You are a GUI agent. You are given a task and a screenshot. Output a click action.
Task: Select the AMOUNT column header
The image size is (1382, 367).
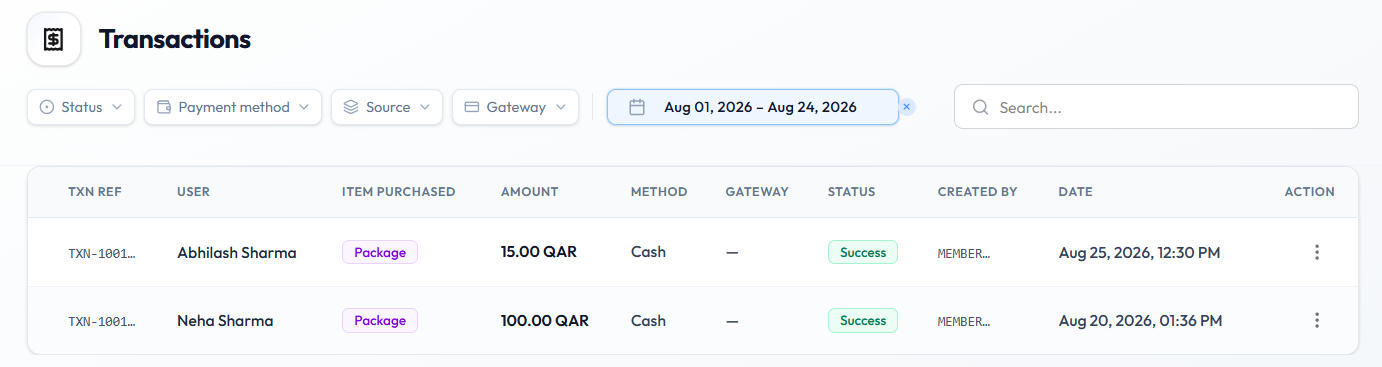click(530, 192)
